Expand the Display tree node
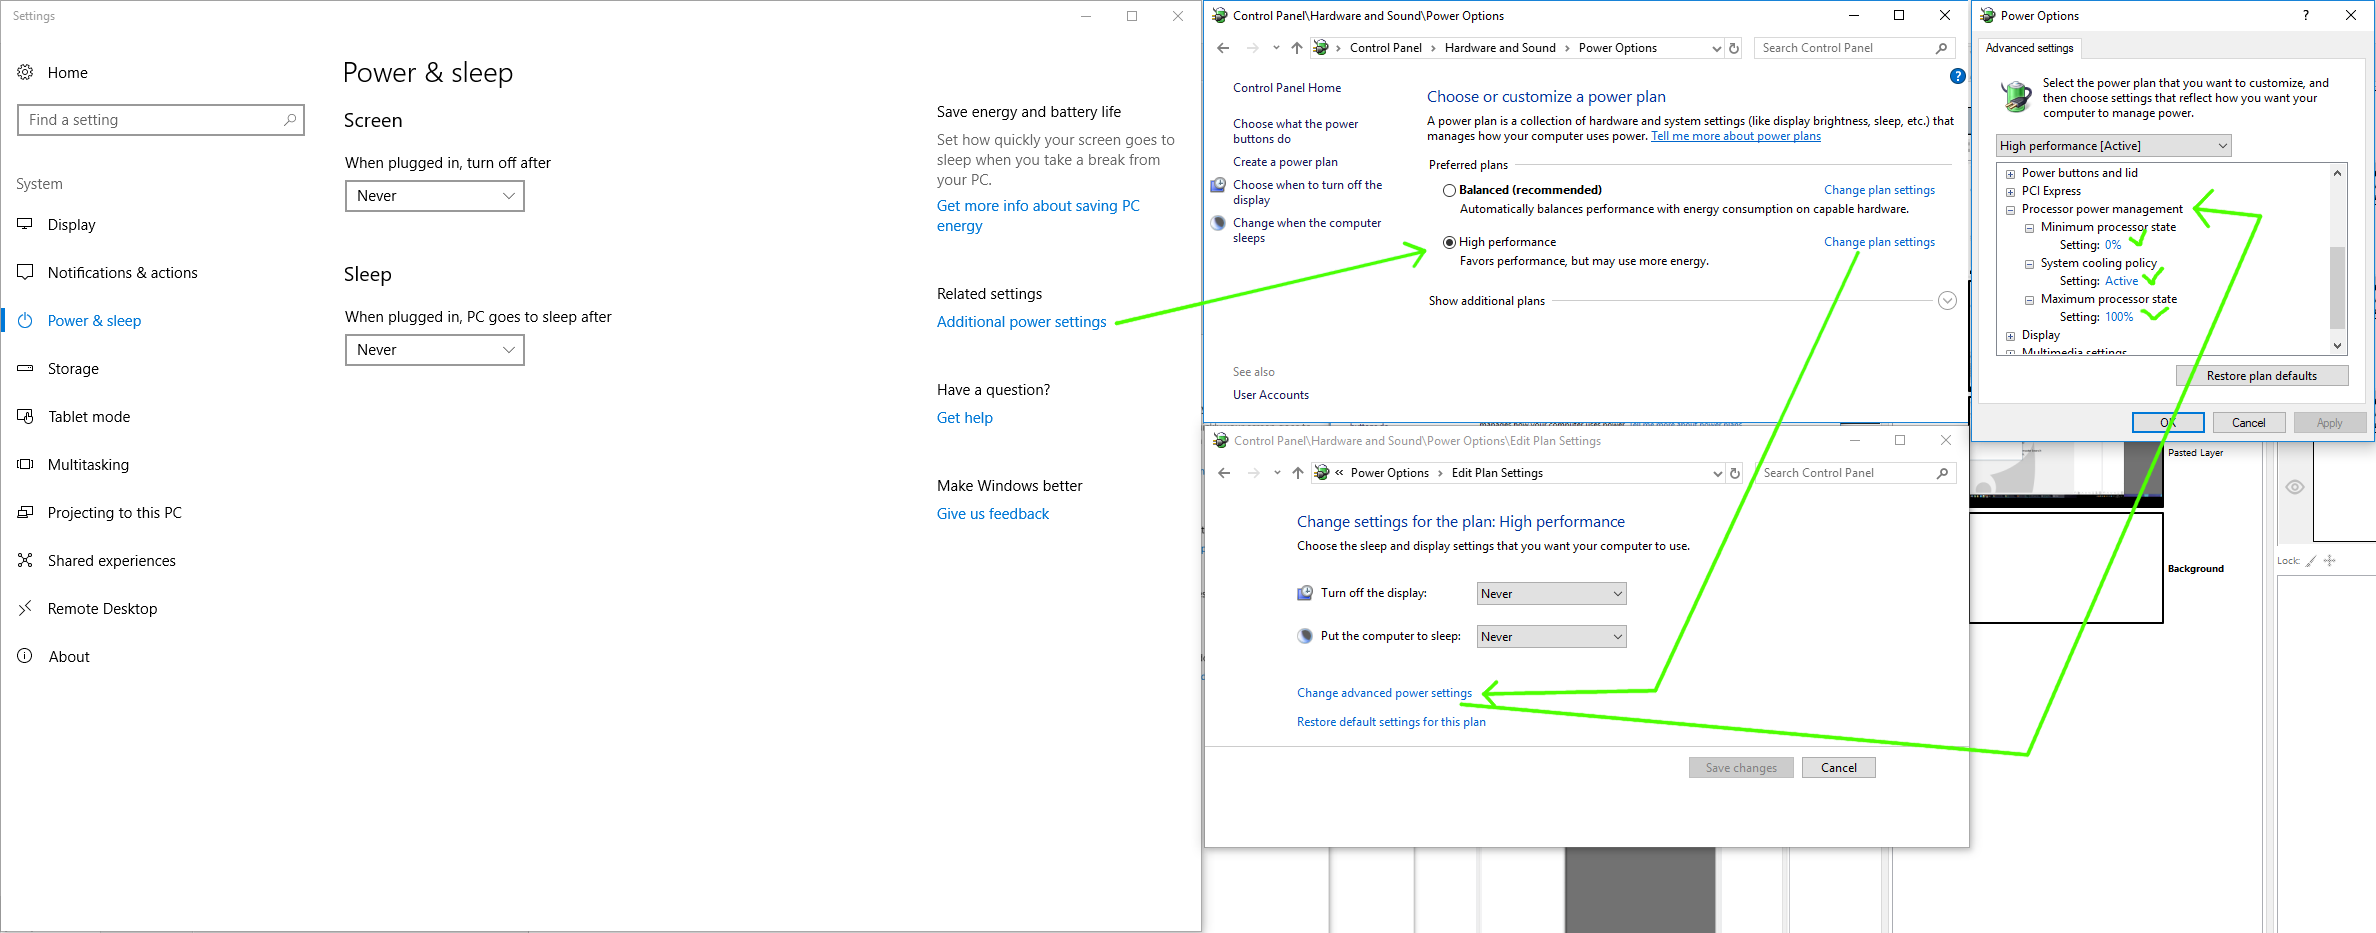2376x933 pixels. [x=2010, y=336]
